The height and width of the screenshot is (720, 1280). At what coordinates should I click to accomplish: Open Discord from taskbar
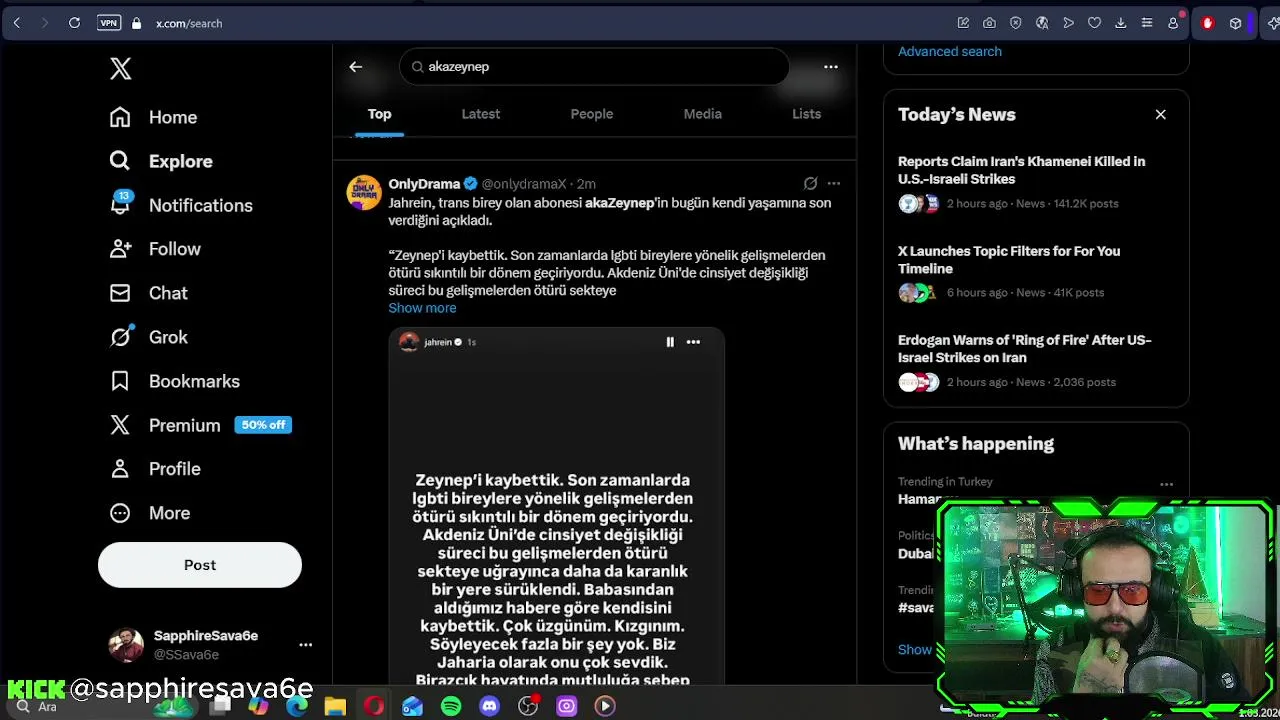(489, 706)
